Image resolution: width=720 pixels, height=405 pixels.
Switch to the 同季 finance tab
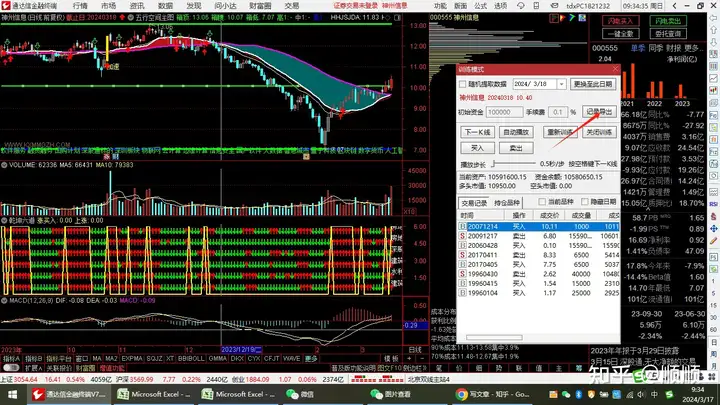coord(656,48)
